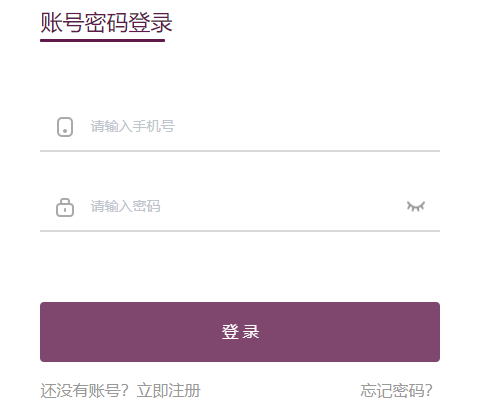
Task: Open the 忘记密码? link
Action: [396, 390]
